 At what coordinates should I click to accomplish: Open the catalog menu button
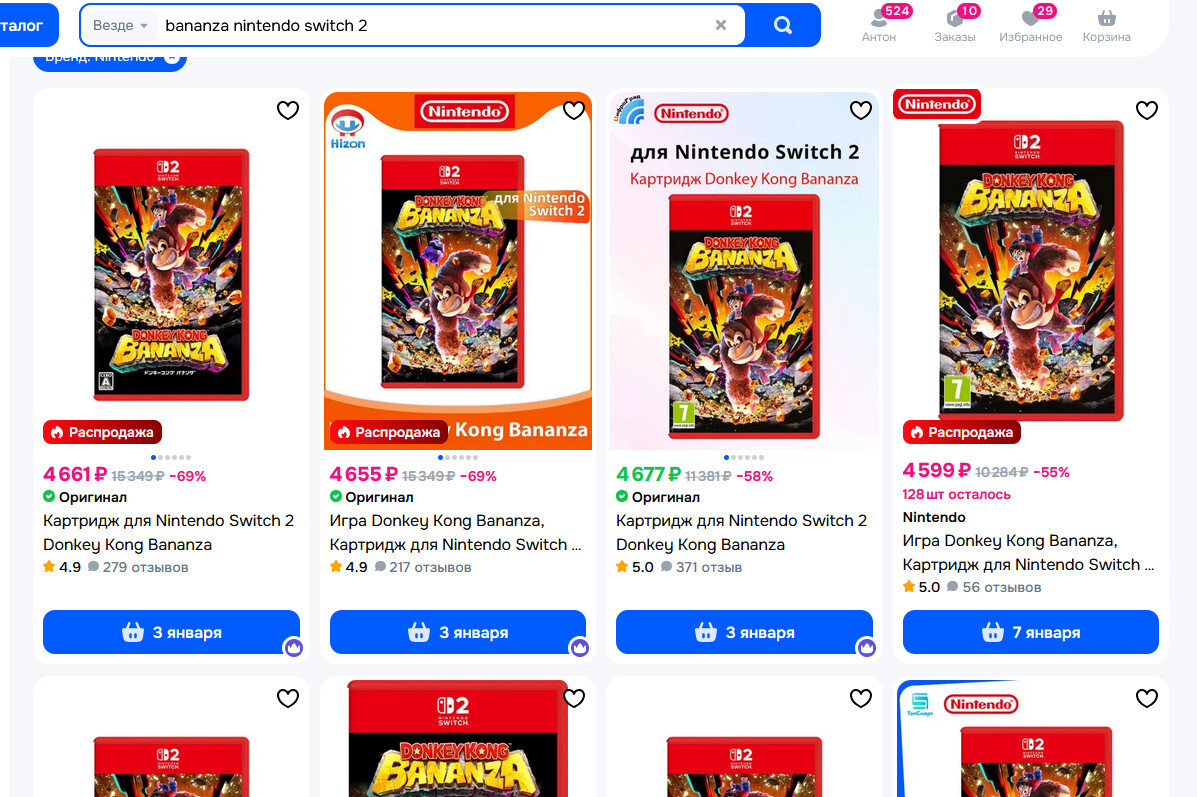(x=24, y=25)
